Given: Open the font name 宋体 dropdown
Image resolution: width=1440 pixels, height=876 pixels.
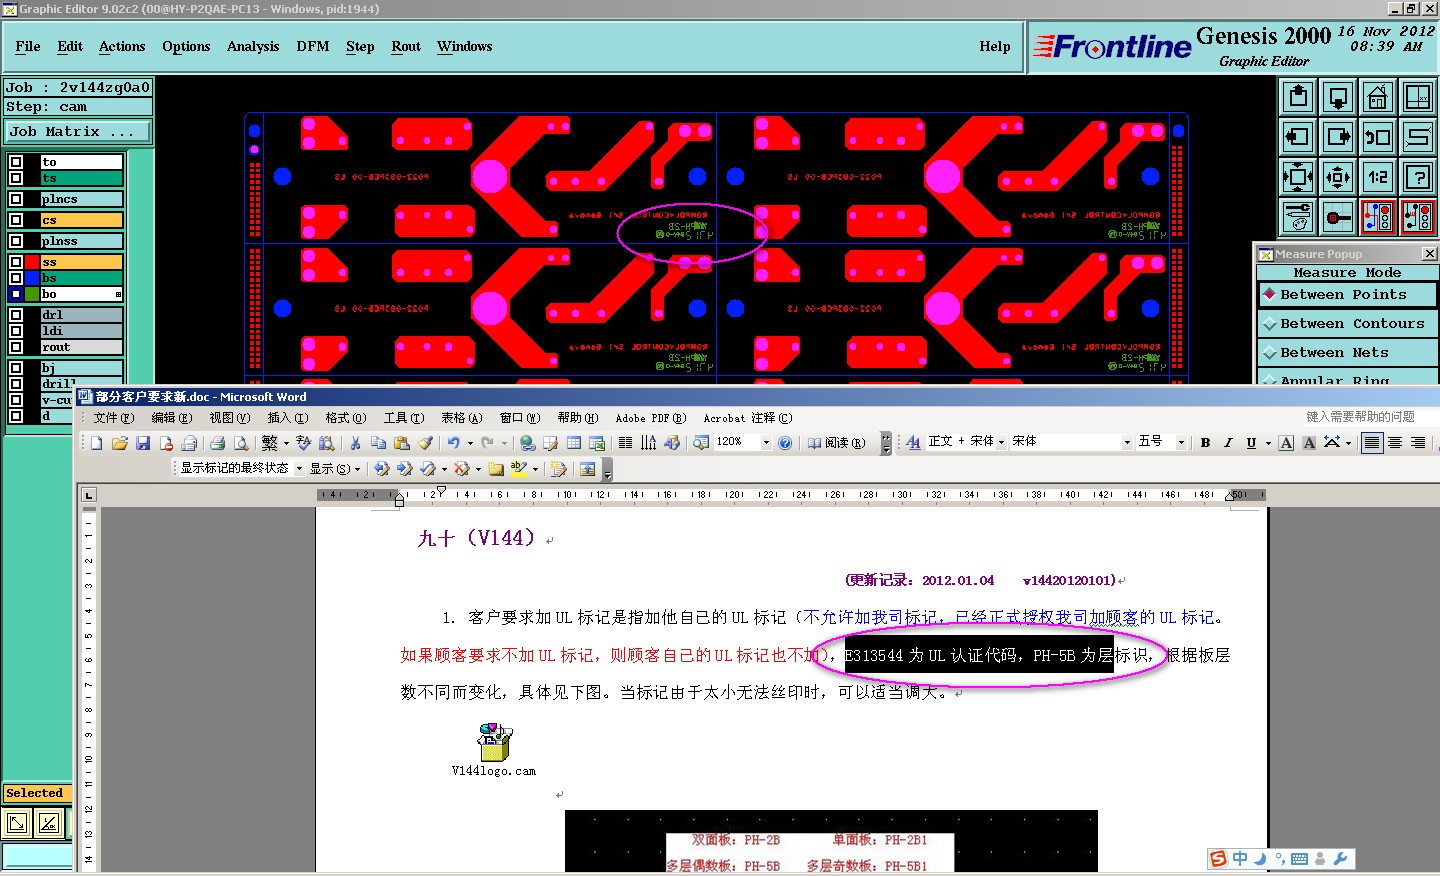Looking at the screenshot, I should pos(1127,443).
